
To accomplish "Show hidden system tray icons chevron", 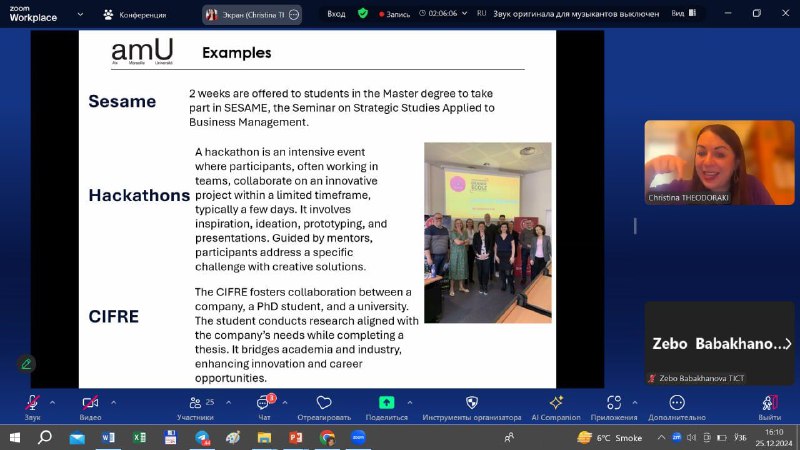I will 661,437.
